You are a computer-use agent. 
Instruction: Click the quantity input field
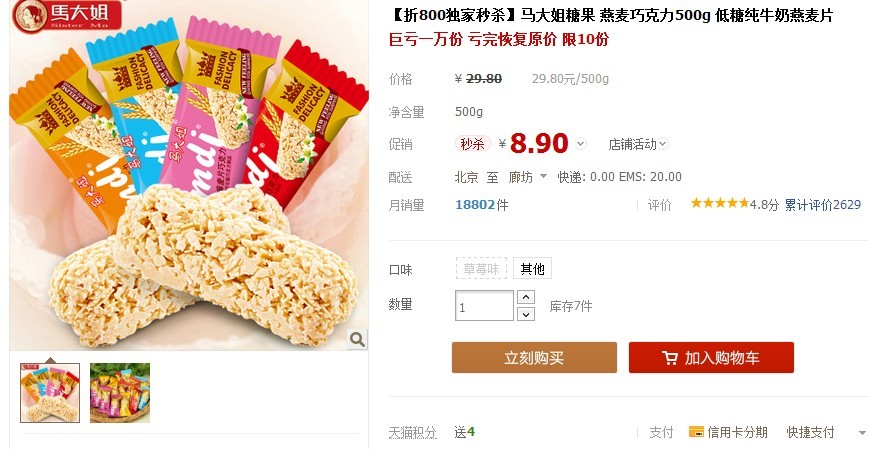point(484,305)
